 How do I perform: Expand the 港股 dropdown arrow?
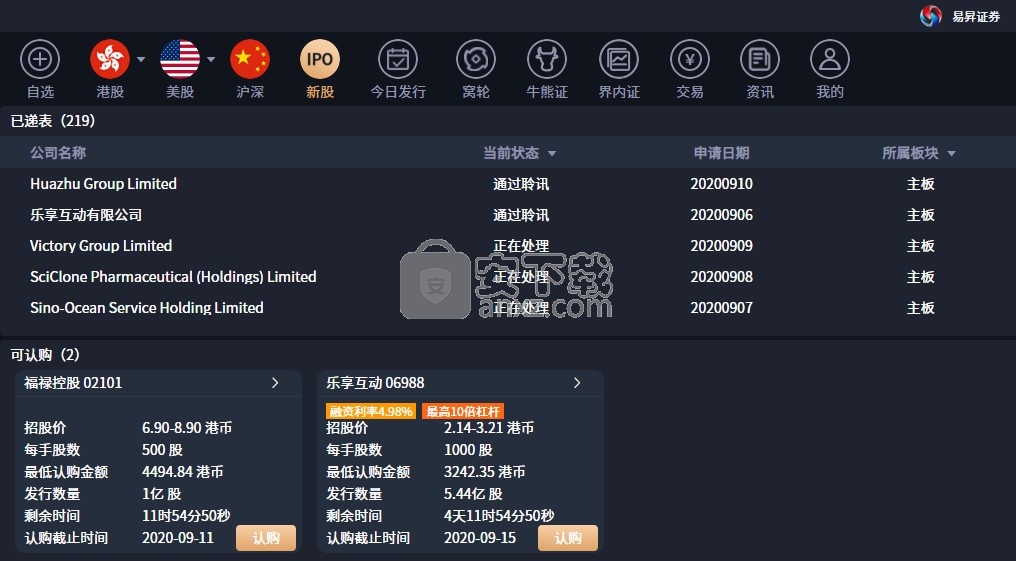point(141,60)
